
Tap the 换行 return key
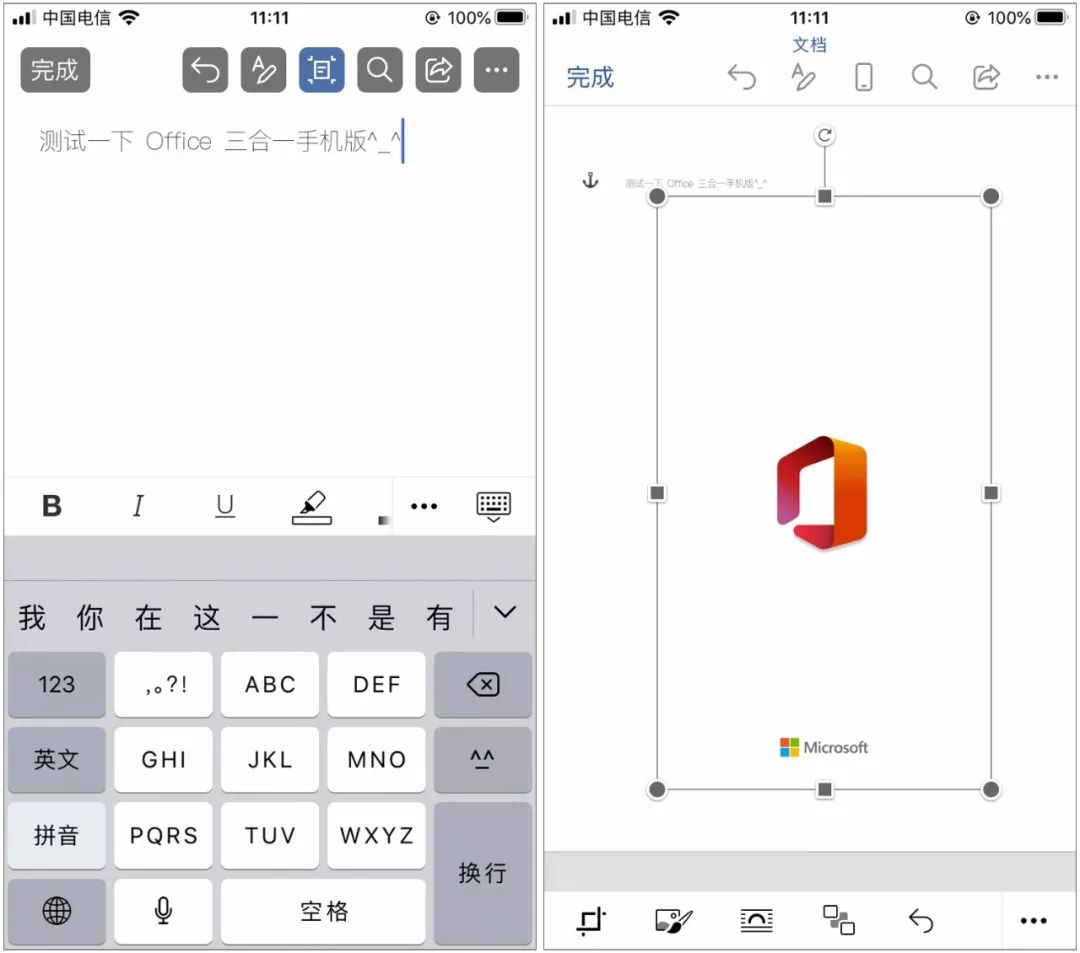(483, 873)
